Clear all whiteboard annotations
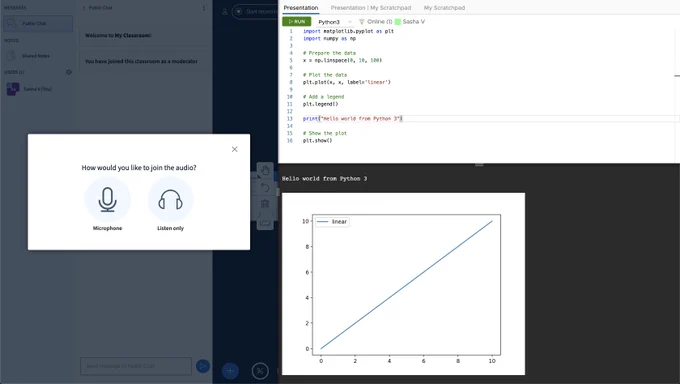The image size is (680, 384). point(265,204)
